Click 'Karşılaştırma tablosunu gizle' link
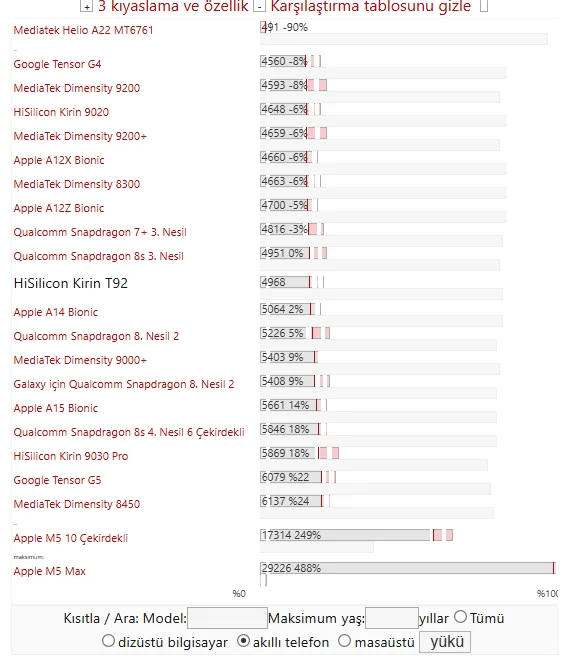This screenshot has width=571, height=672. [x=370, y=6]
